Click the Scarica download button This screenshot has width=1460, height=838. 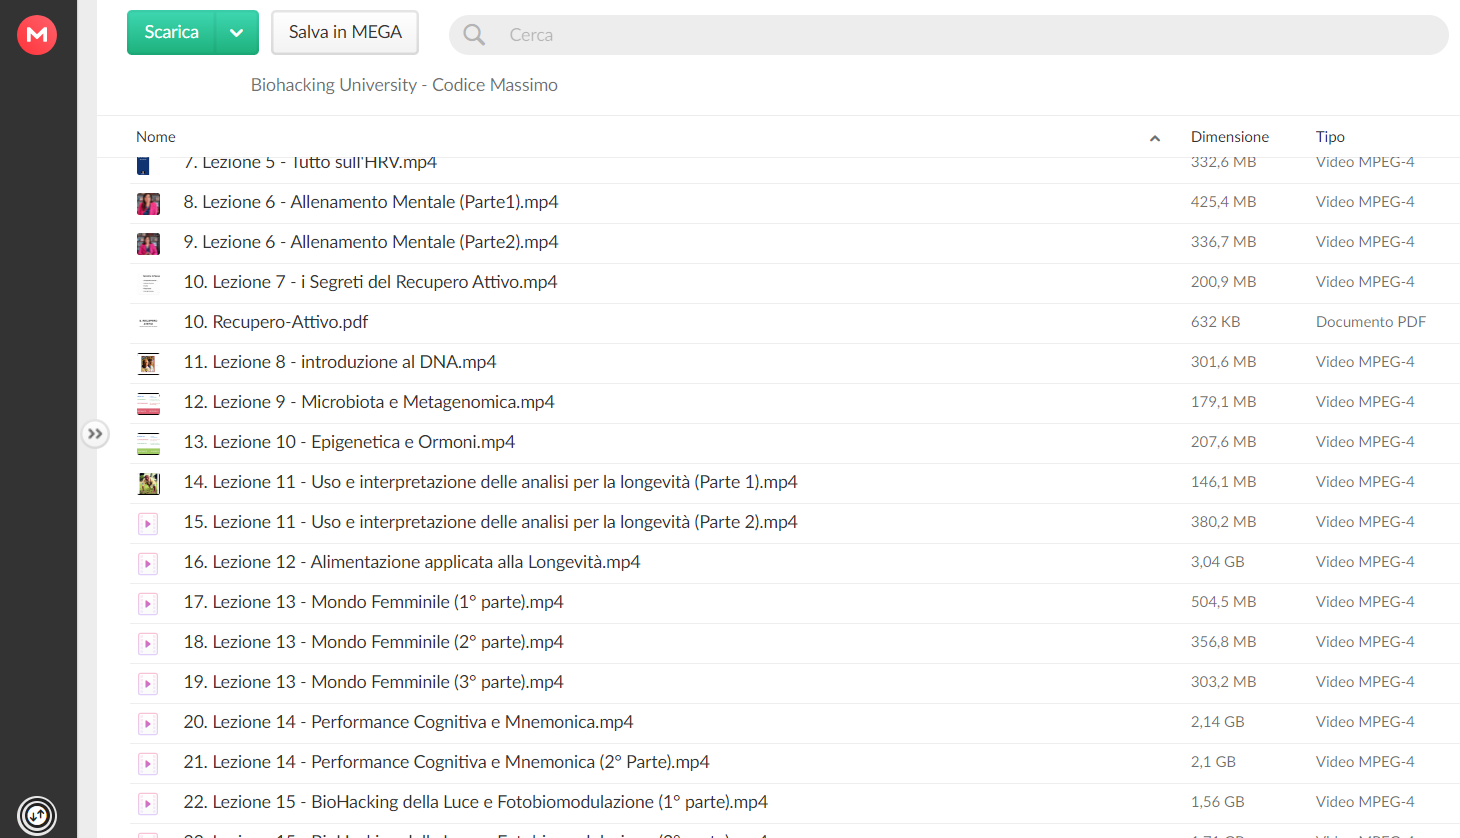pyautogui.click(x=172, y=33)
